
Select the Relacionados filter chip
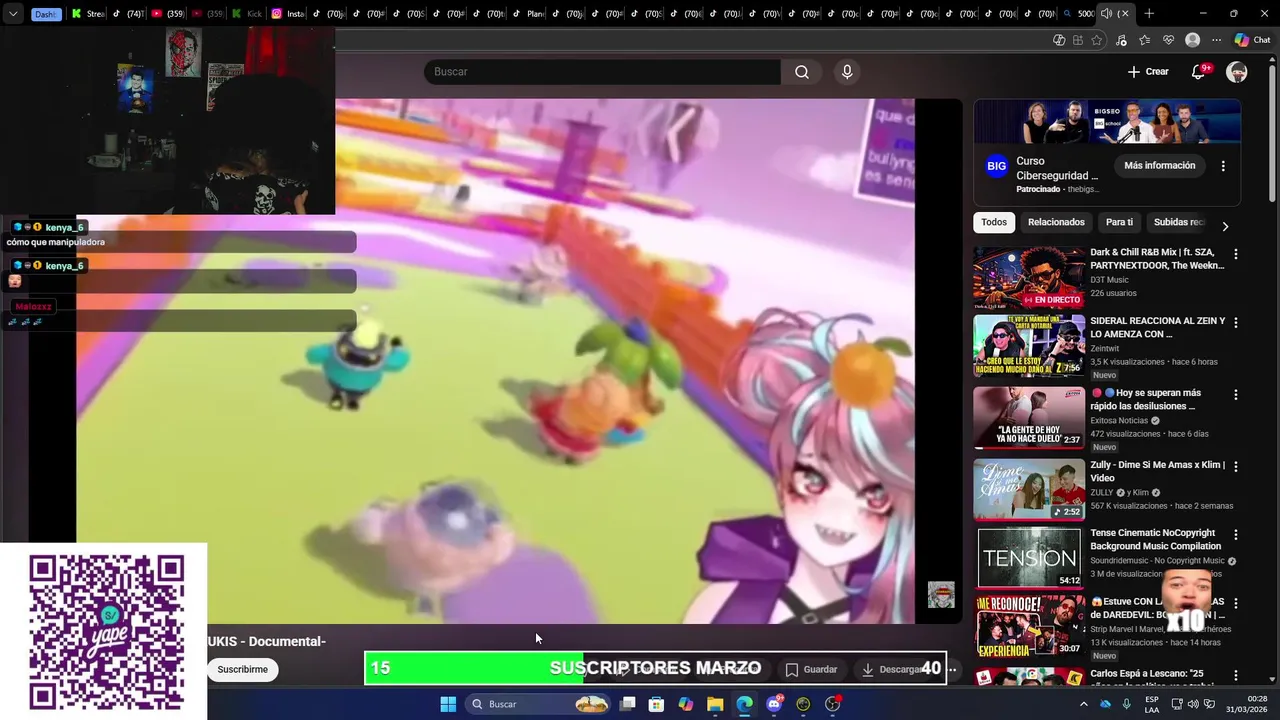tap(1056, 222)
